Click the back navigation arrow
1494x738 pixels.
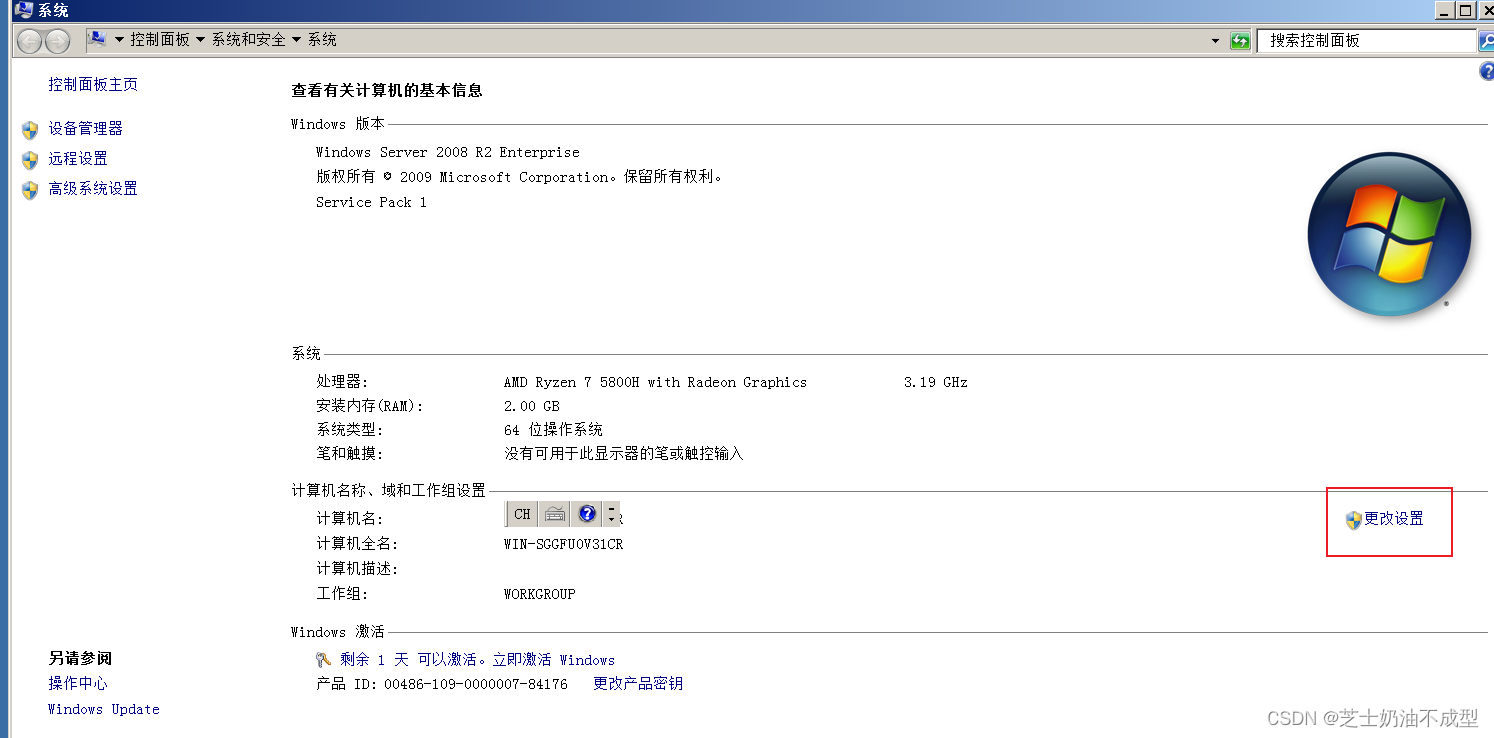(x=29, y=41)
